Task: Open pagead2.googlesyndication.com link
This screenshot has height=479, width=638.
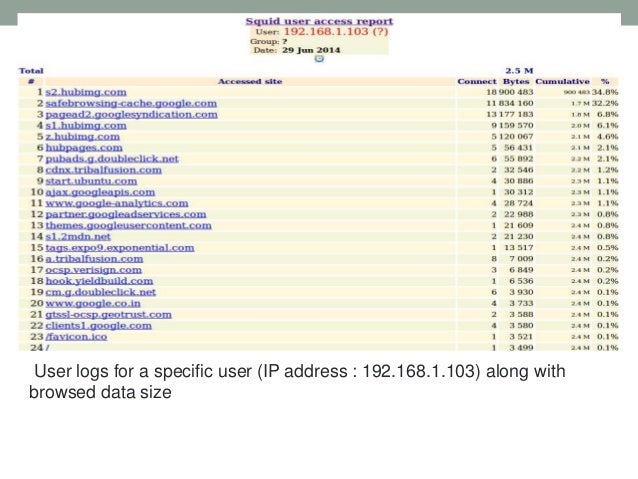Action: click(131, 115)
